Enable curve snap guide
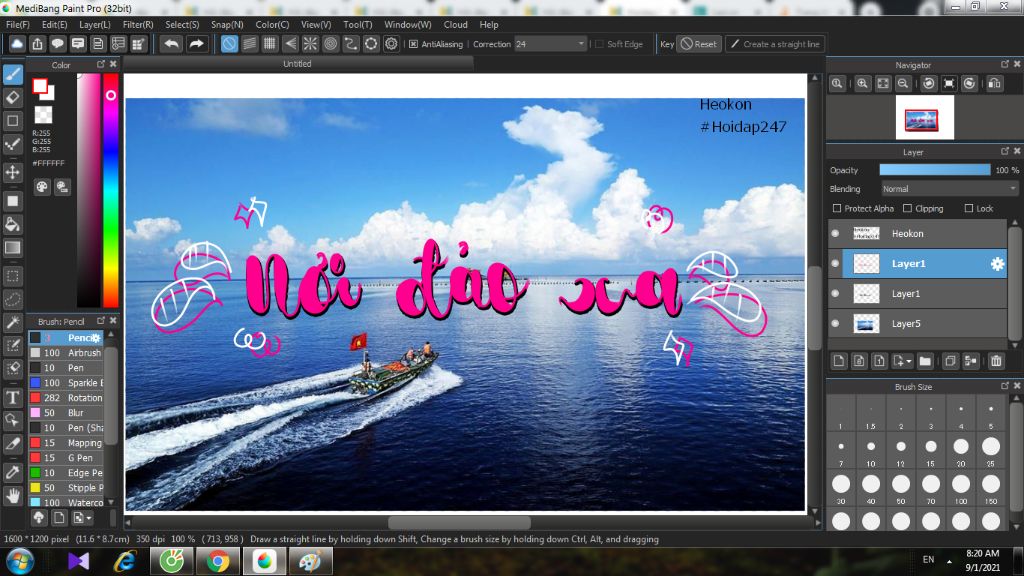 coord(351,44)
